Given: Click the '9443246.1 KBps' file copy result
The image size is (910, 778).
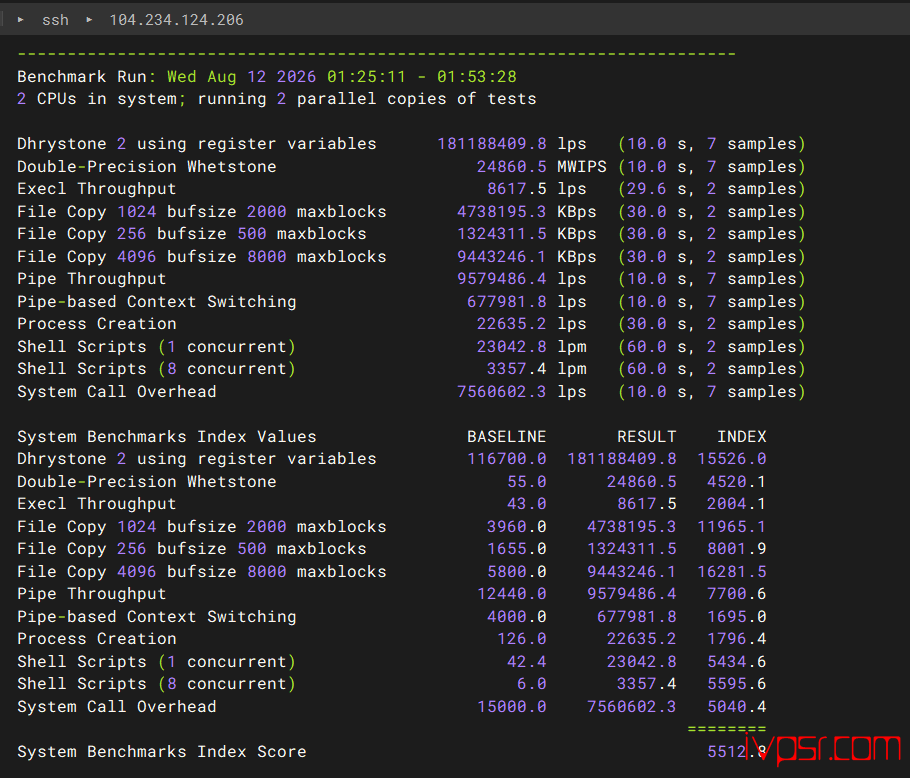Looking at the screenshot, I should click(x=526, y=257).
